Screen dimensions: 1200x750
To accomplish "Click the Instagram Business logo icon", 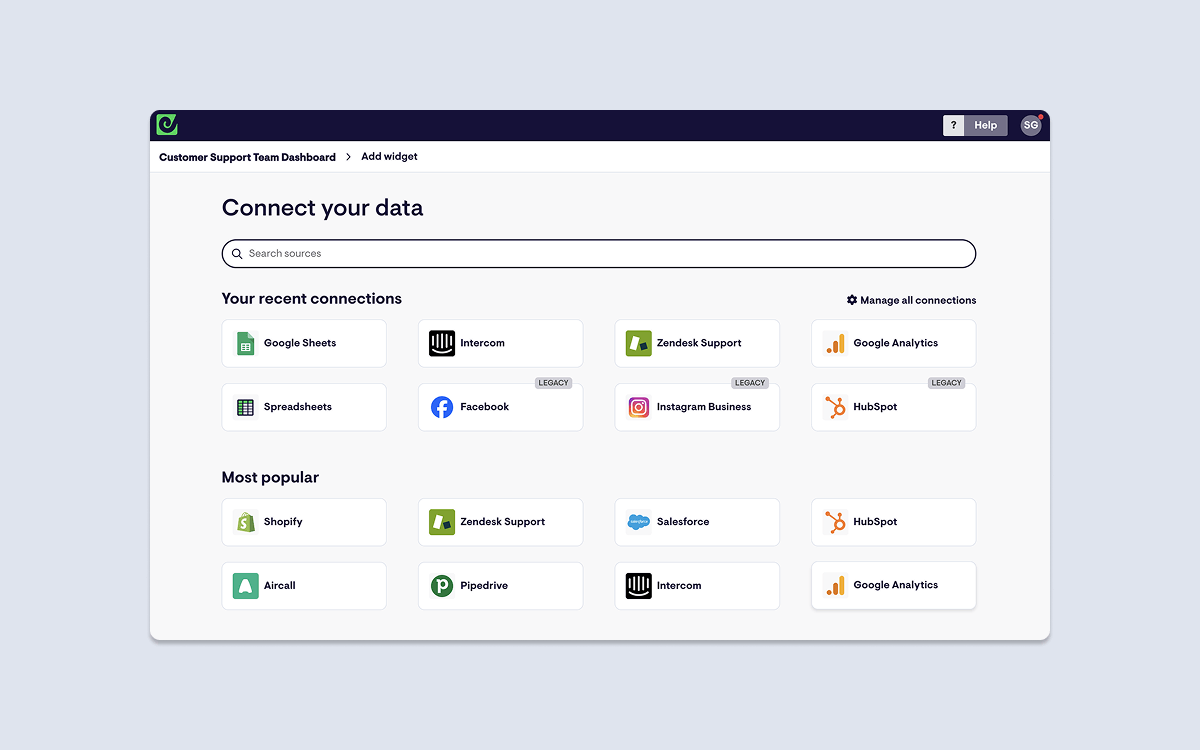I will (x=638, y=407).
